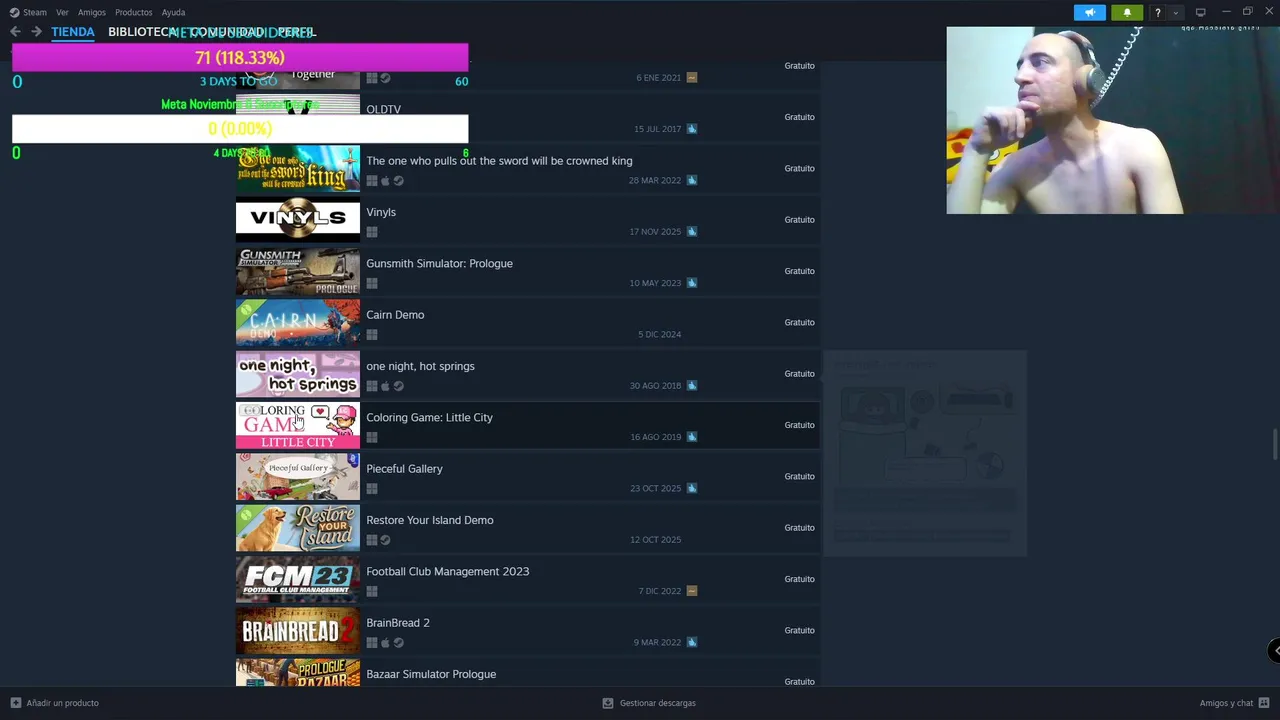Click Añadir un producto button
This screenshot has width=1280, height=720.
tap(55, 703)
